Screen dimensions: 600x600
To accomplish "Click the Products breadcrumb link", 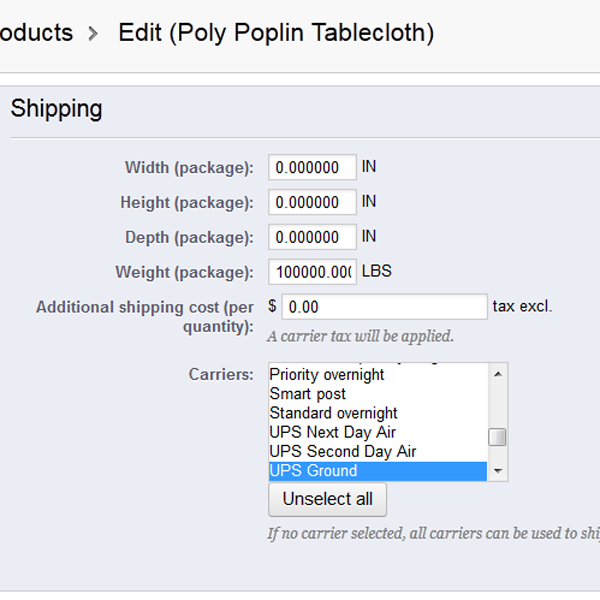I will pyautogui.click(x=35, y=33).
